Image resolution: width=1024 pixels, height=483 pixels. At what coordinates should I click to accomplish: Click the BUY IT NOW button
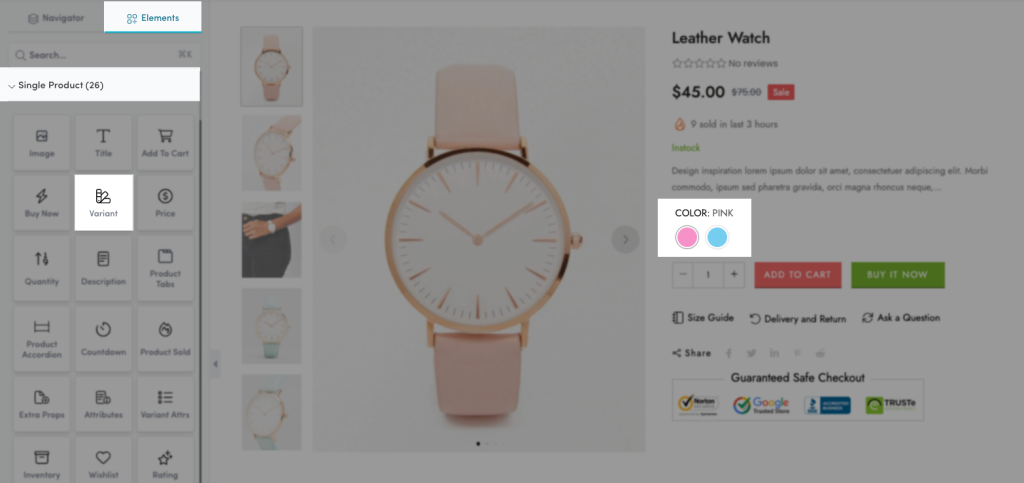(x=897, y=275)
